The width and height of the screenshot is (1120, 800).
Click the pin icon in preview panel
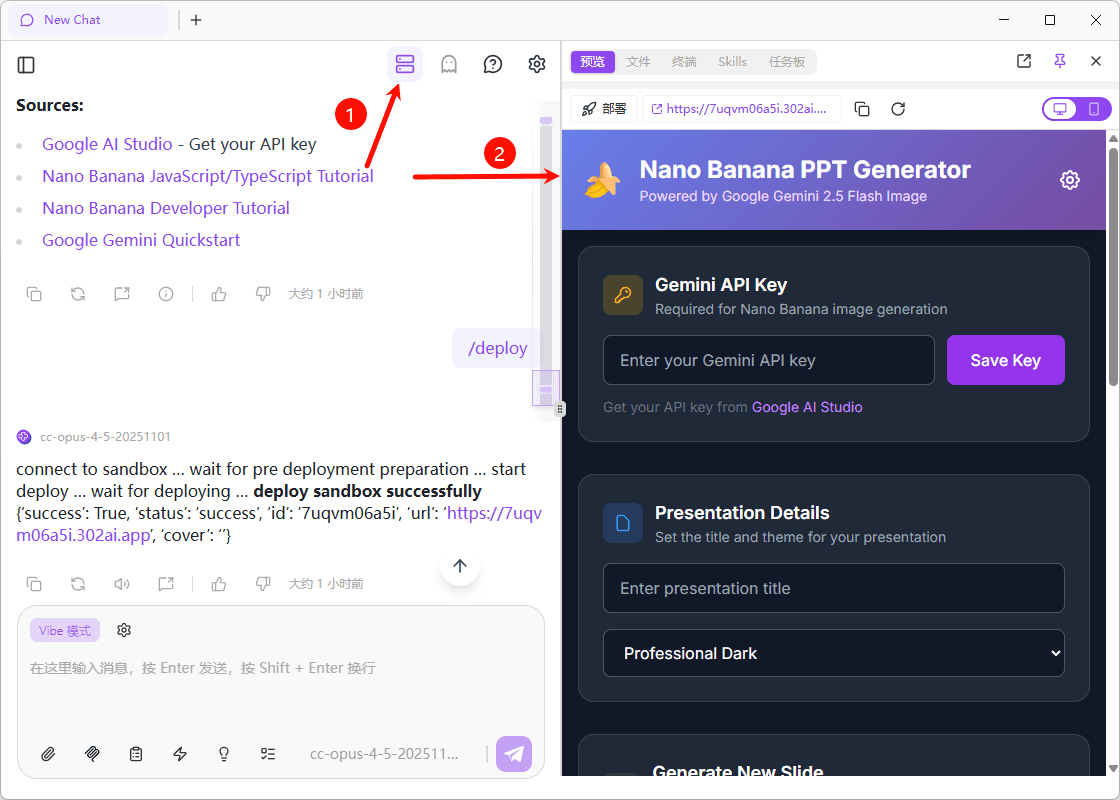[1060, 61]
